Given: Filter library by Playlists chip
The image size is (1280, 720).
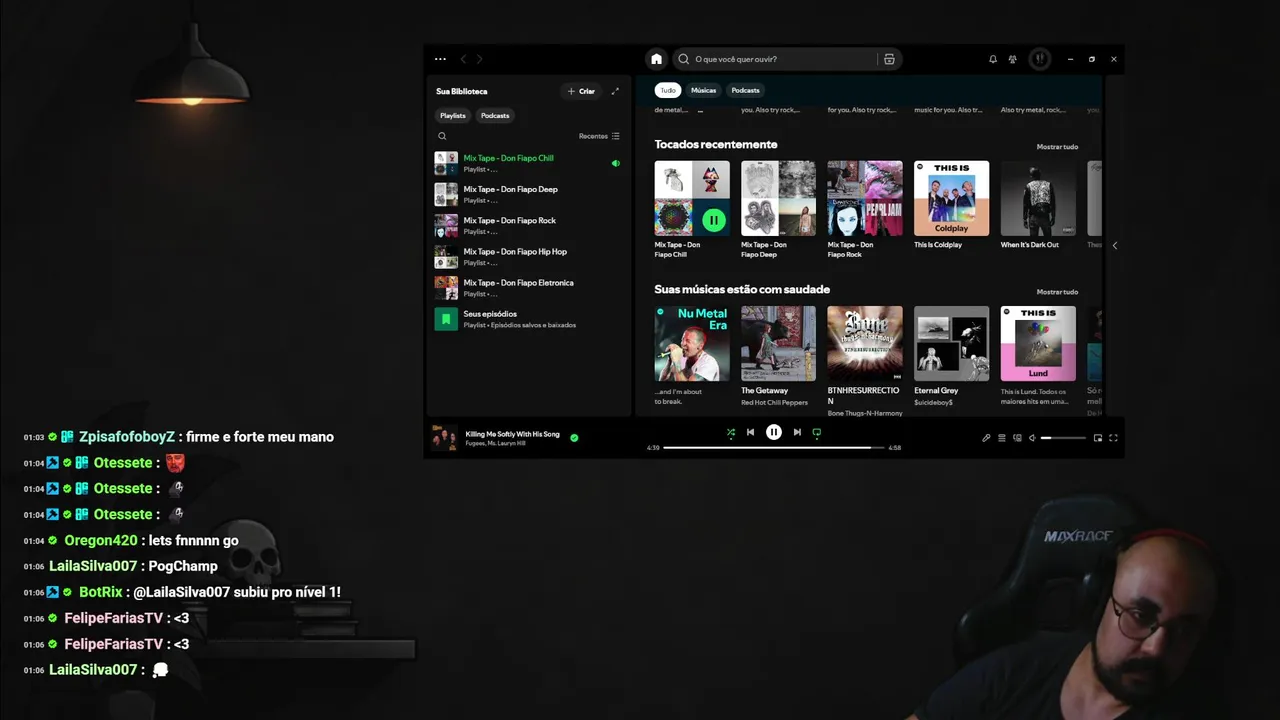Looking at the screenshot, I should coord(453,115).
